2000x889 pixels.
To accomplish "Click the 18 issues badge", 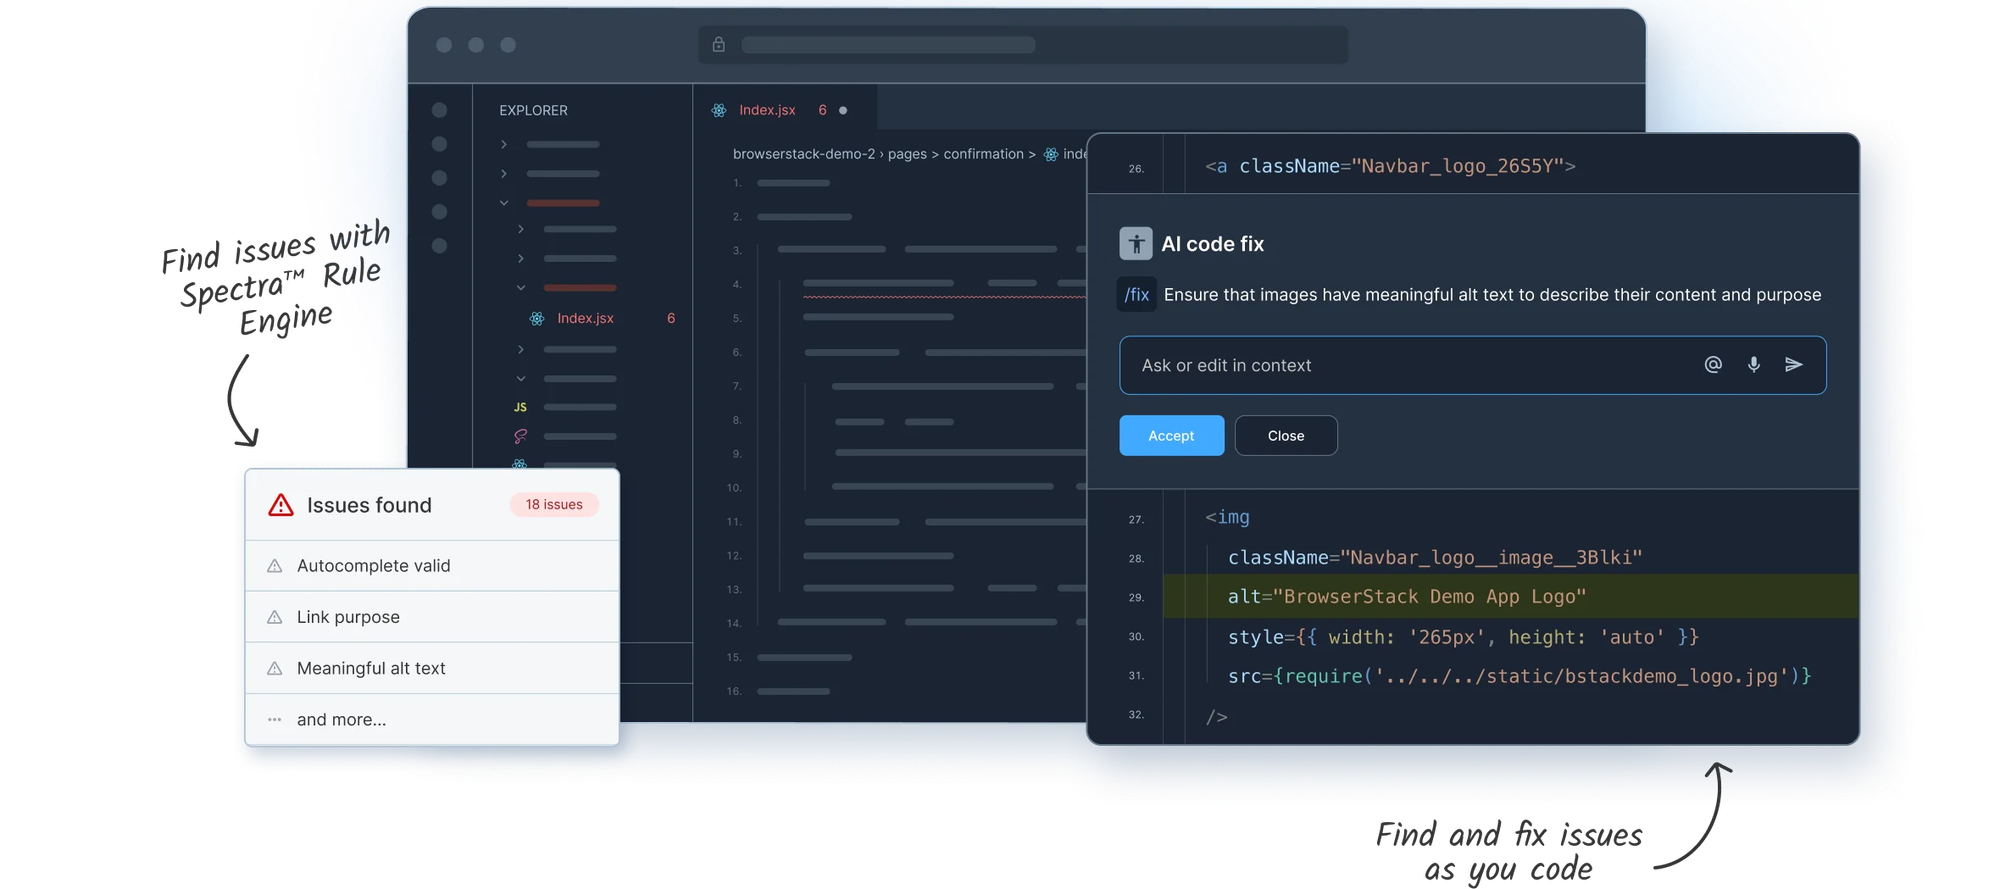I will 554,505.
